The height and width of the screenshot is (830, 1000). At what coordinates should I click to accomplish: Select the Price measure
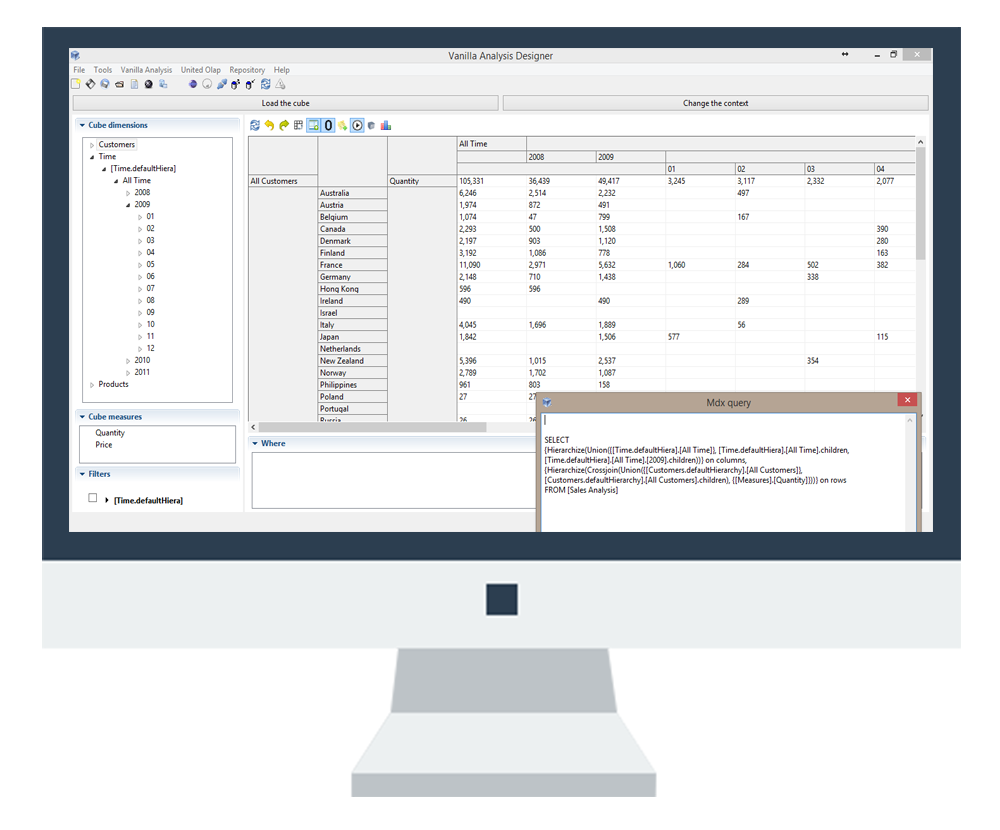(x=103, y=445)
